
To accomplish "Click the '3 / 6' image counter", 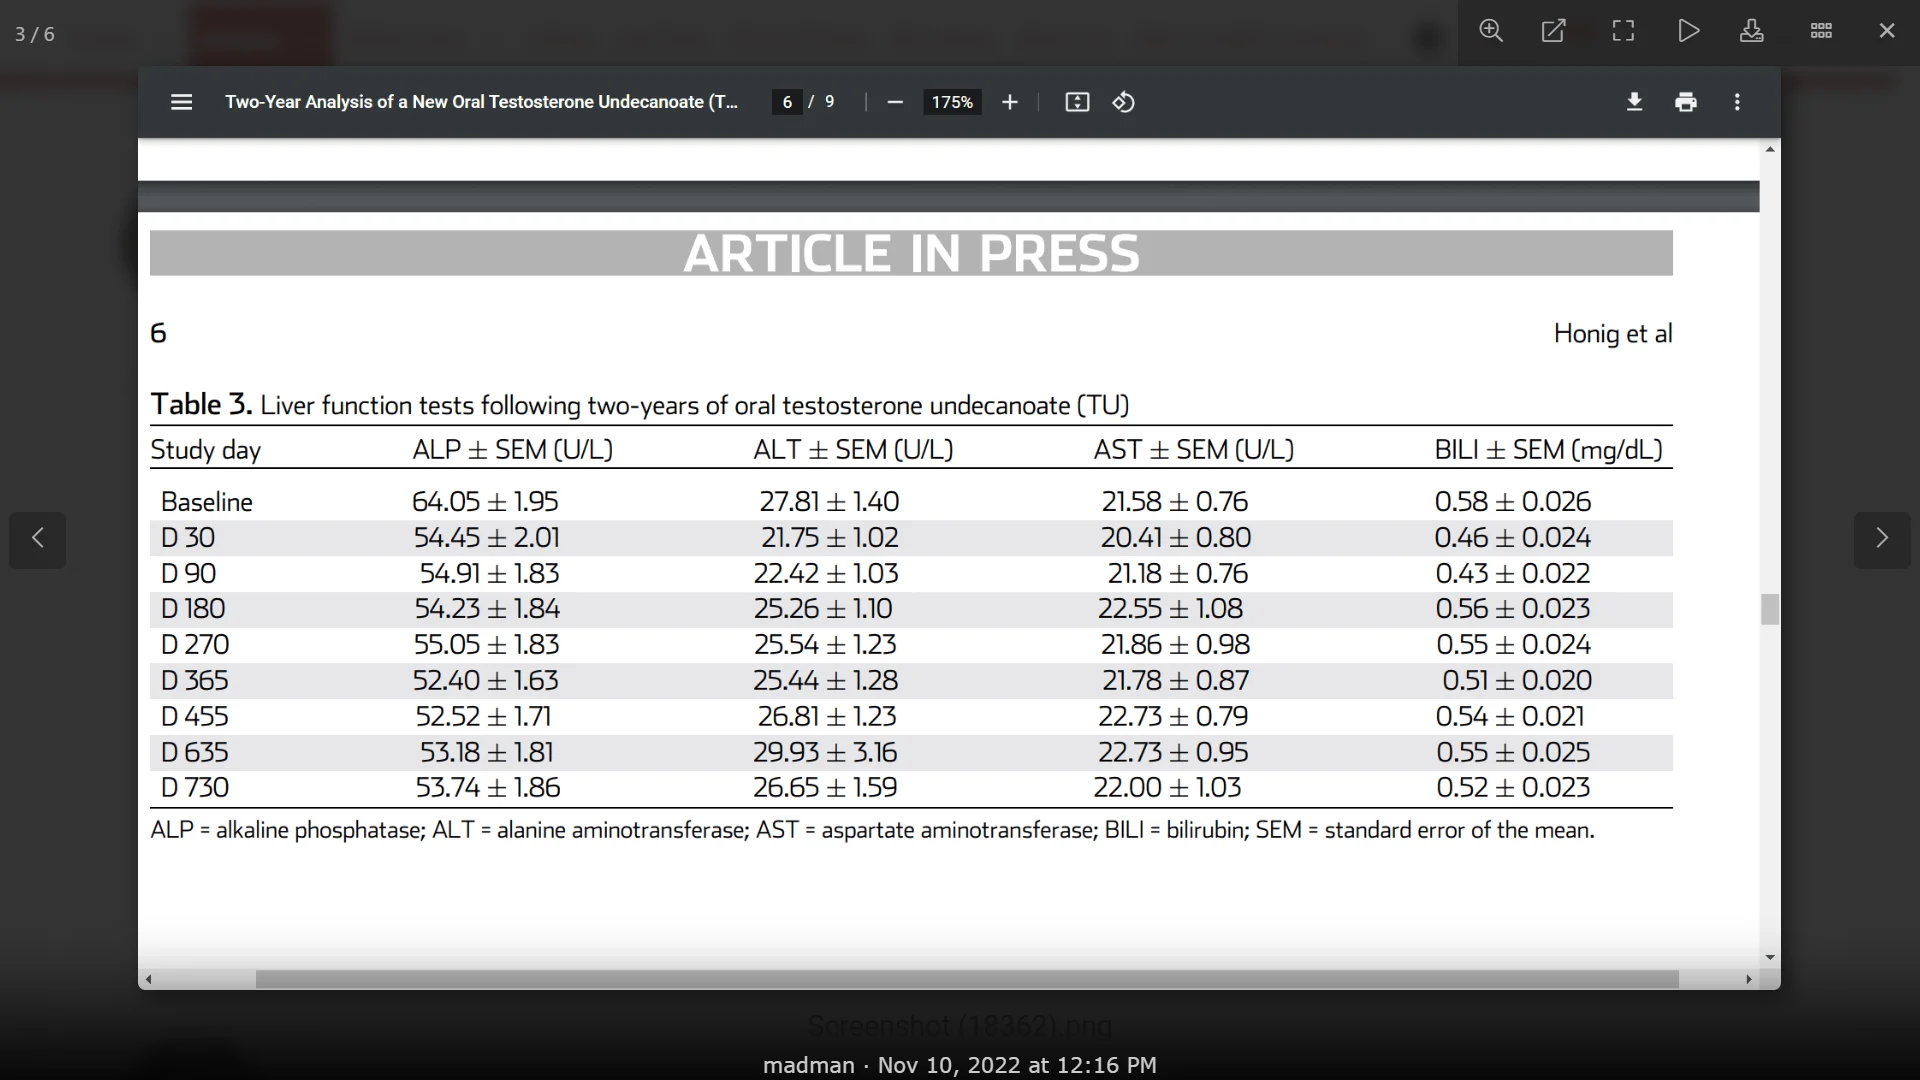I will pyautogui.click(x=35, y=35).
